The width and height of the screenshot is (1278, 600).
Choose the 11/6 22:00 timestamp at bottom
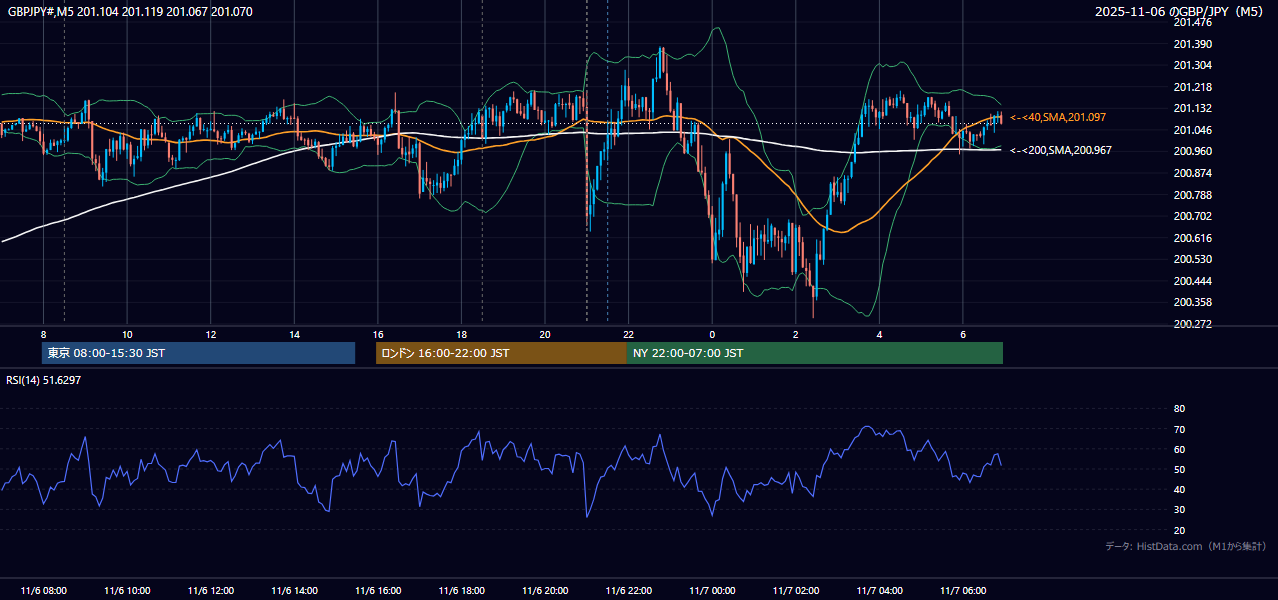[628, 591]
